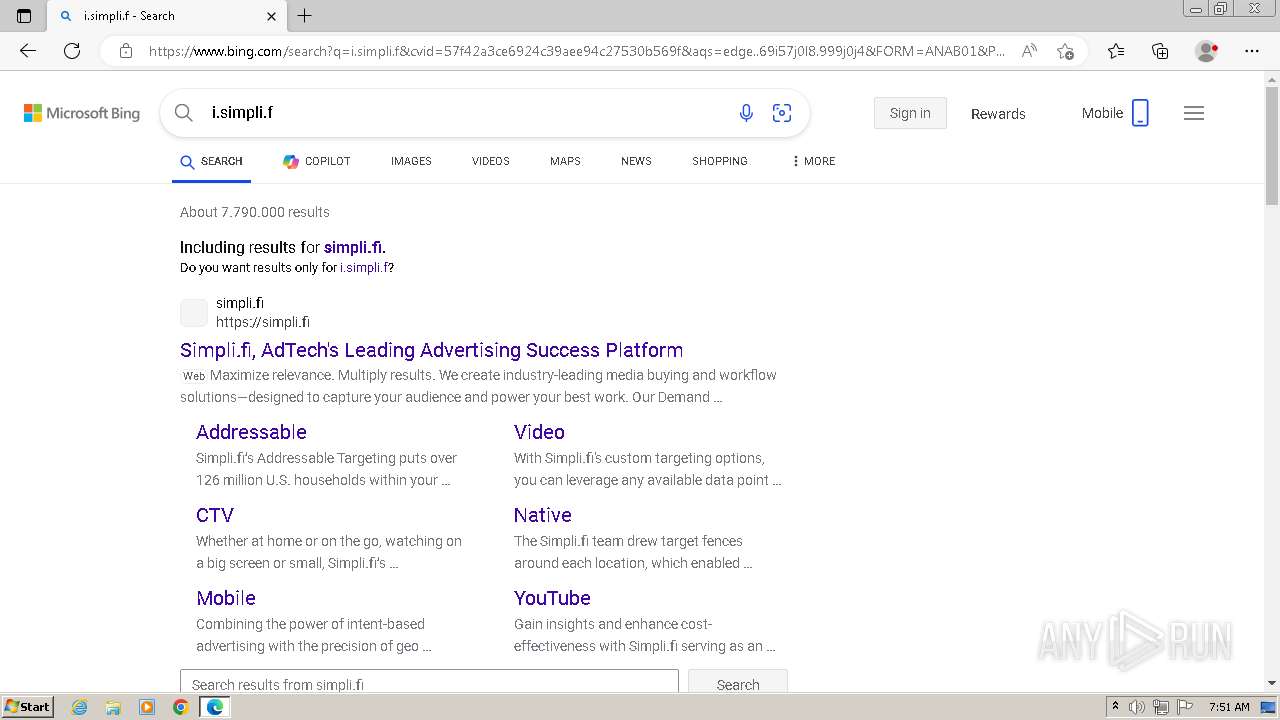
Task: Add page to favorites star icon
Action: [1065, 51]
